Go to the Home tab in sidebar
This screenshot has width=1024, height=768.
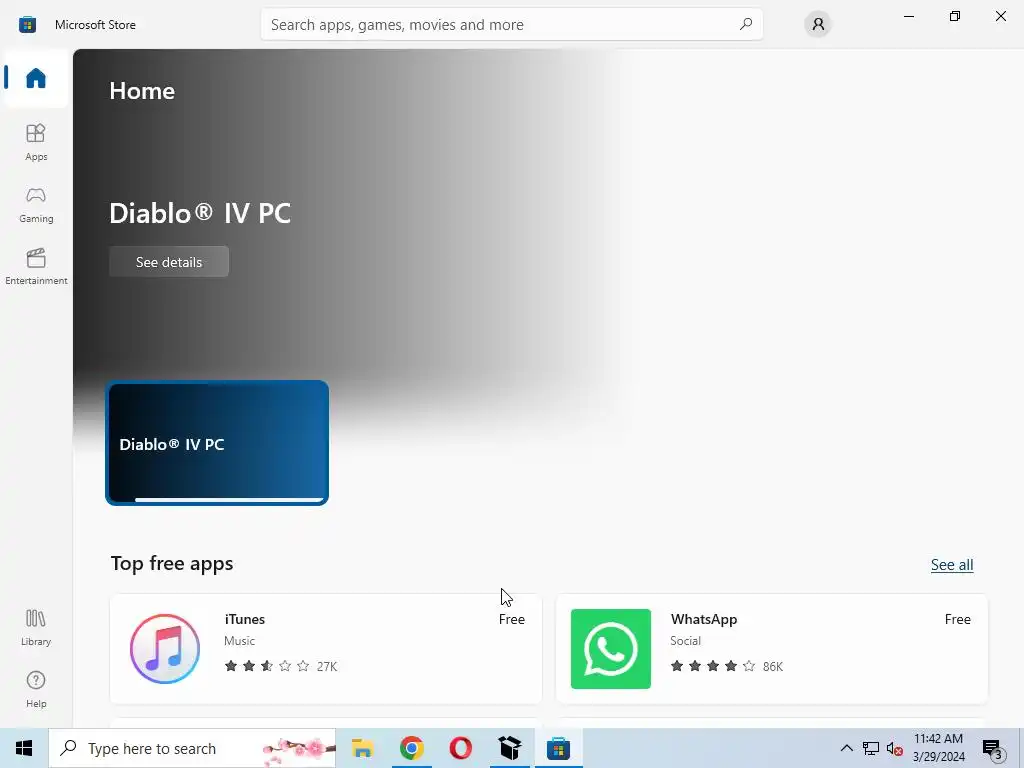coord(36,78)
